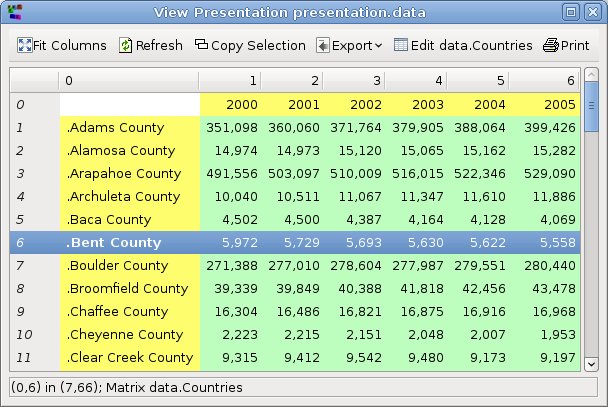Select the .Arapahoe County cell
The height and width of the screenshot is (407, 608).
(130, 173)
